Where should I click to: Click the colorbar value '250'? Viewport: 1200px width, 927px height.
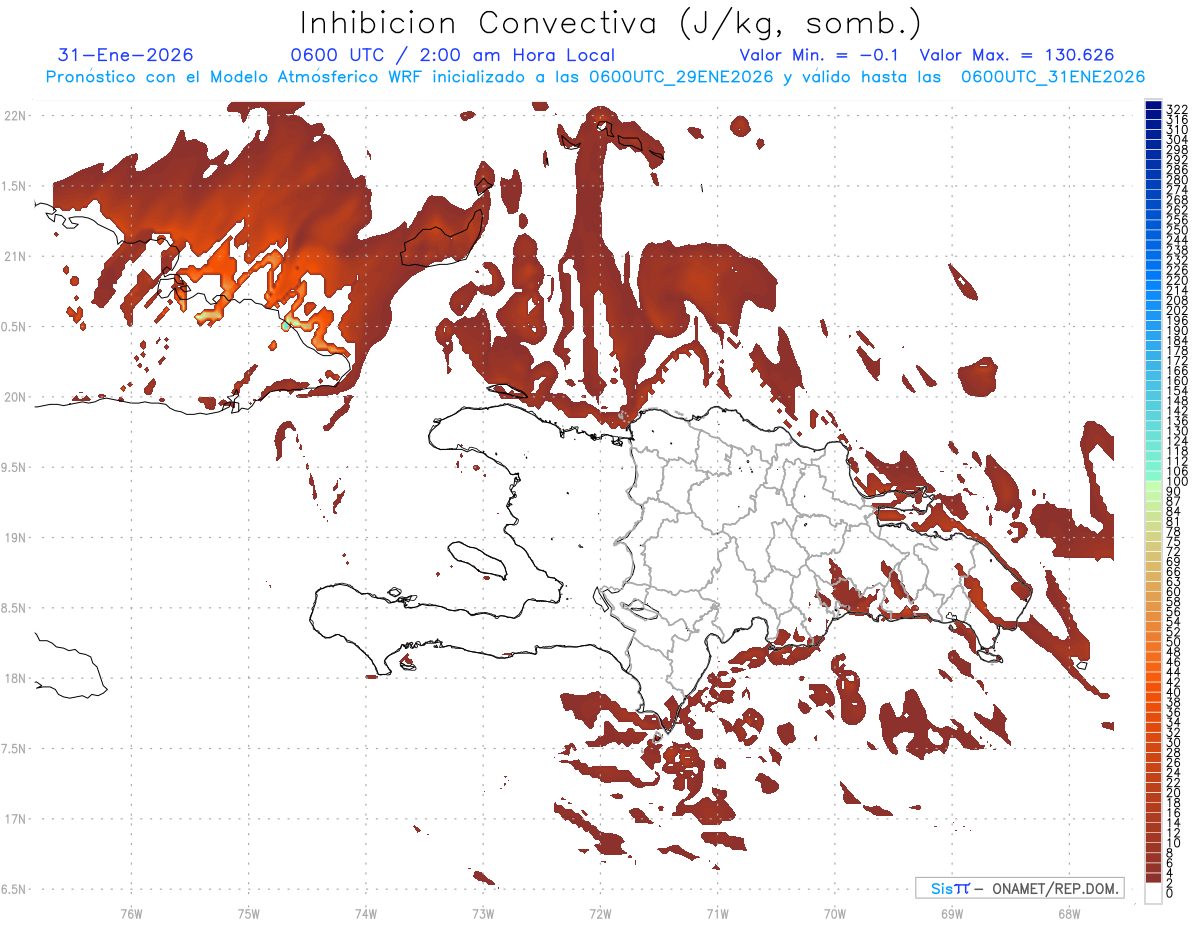pyautogui.click(x=1177, y=230)
